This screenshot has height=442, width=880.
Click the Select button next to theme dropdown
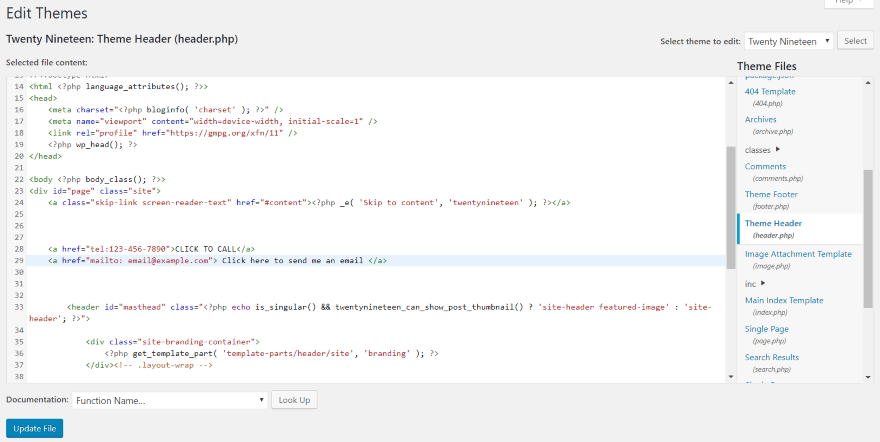[x=855, y=41]
